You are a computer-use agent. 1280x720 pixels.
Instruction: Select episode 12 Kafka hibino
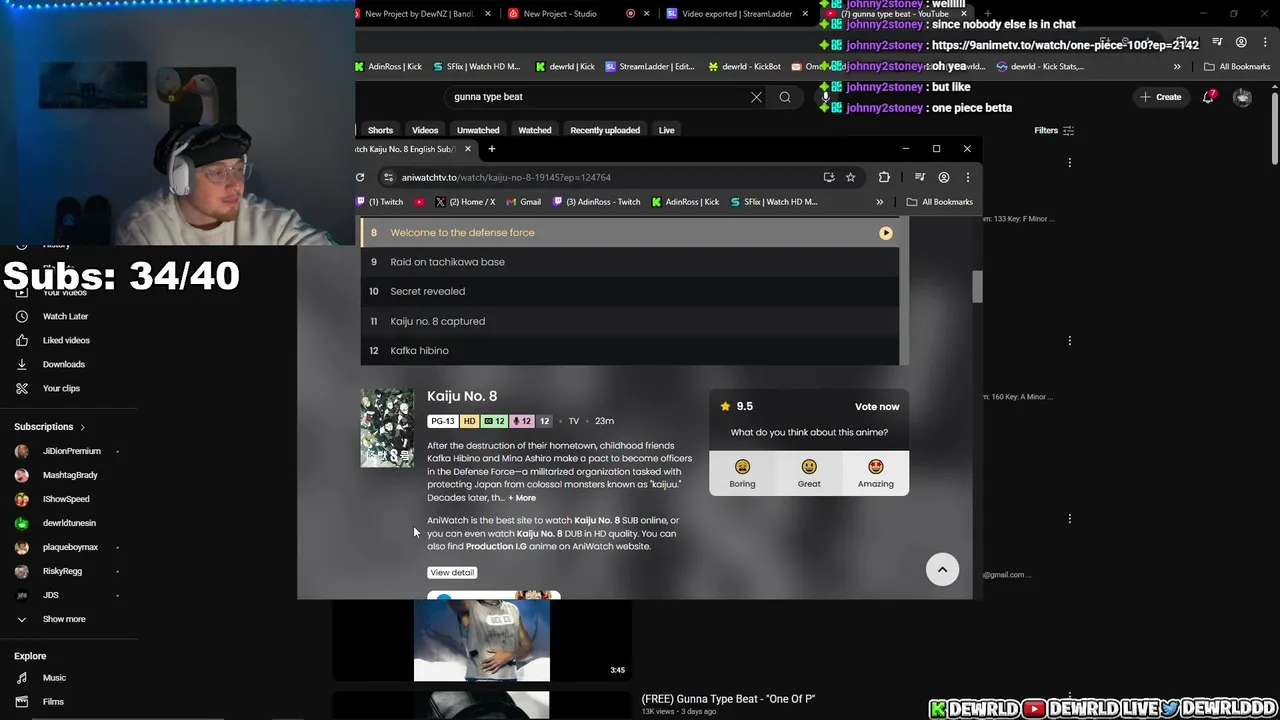tap(630, 351)
